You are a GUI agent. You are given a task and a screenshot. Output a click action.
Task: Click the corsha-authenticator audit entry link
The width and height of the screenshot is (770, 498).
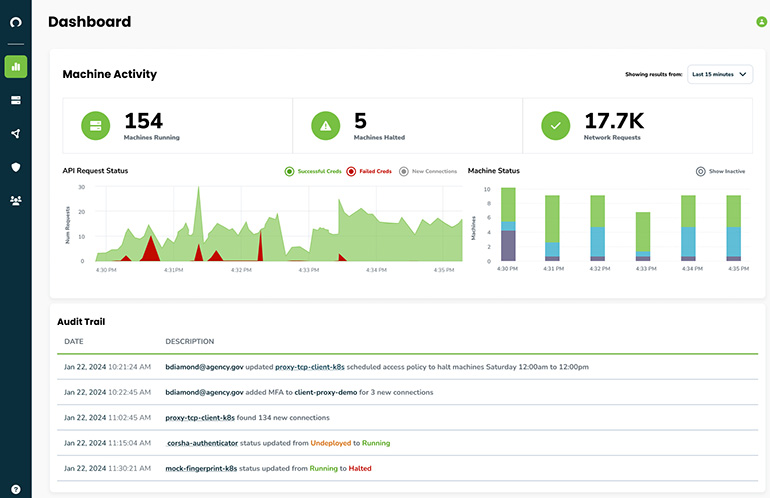206,442
